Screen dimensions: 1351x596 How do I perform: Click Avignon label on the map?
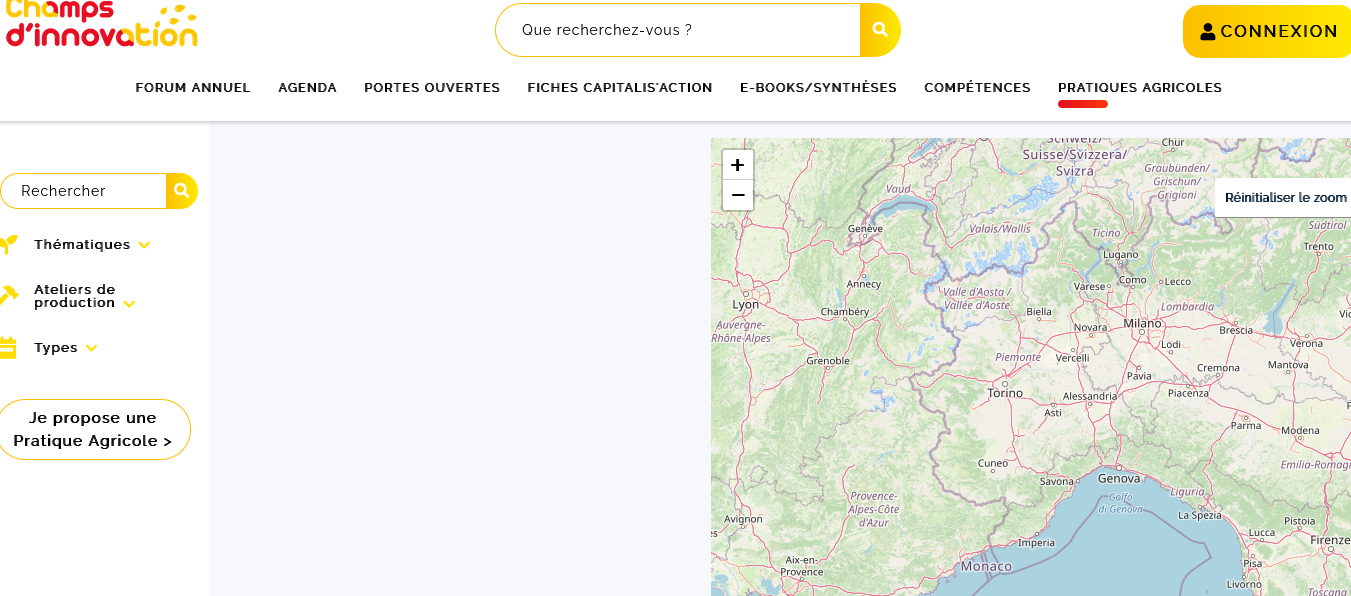[743, 519]
